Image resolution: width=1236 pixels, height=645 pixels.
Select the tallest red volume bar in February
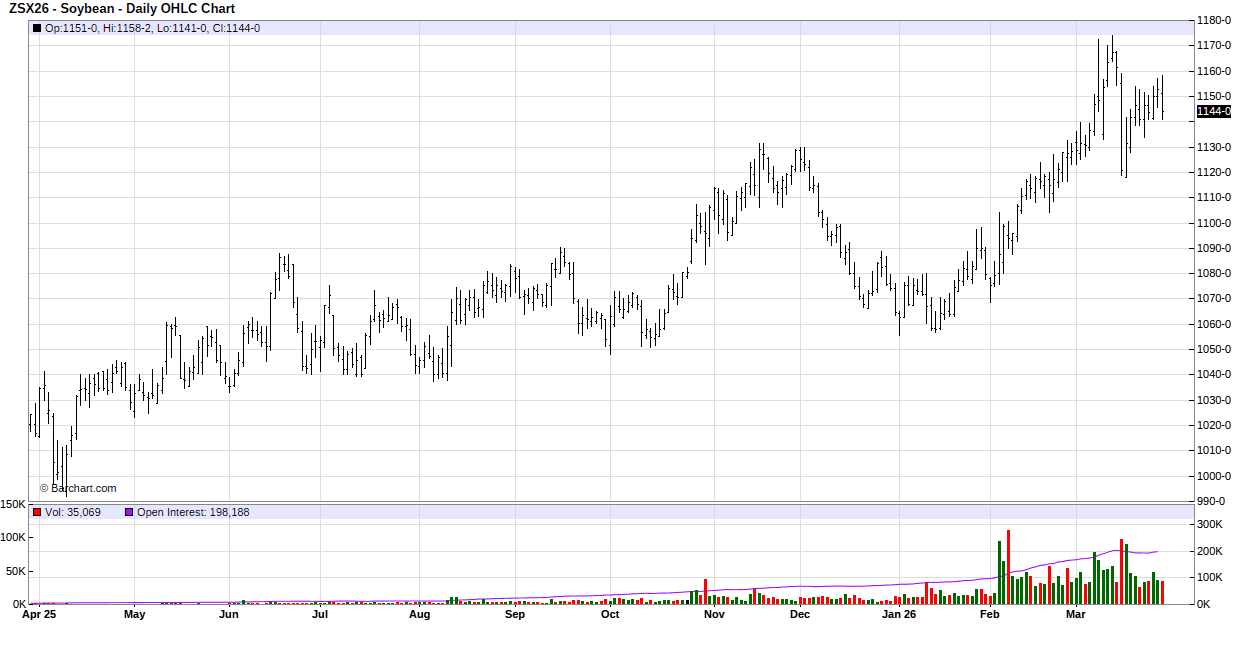1008,567
